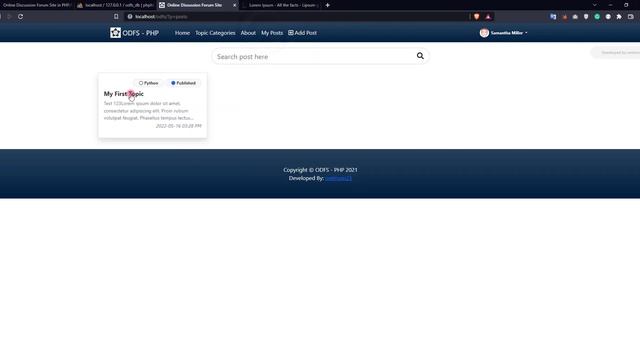Click the white circular extension icon
640x360 pixels.
tap(608, 17)
